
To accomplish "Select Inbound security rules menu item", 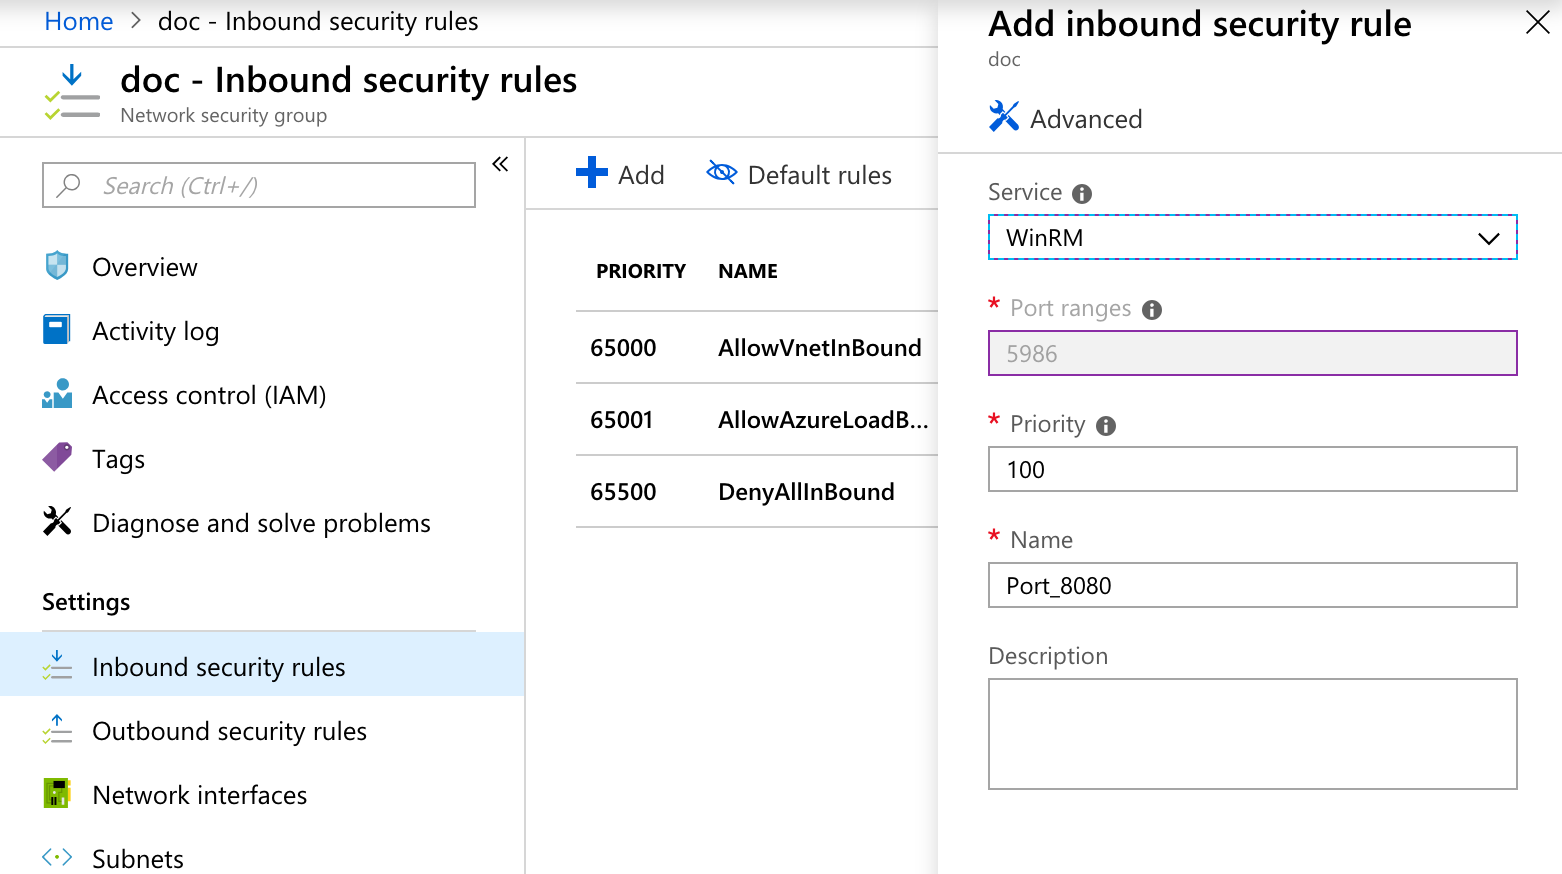I will (x=262, y=664).
